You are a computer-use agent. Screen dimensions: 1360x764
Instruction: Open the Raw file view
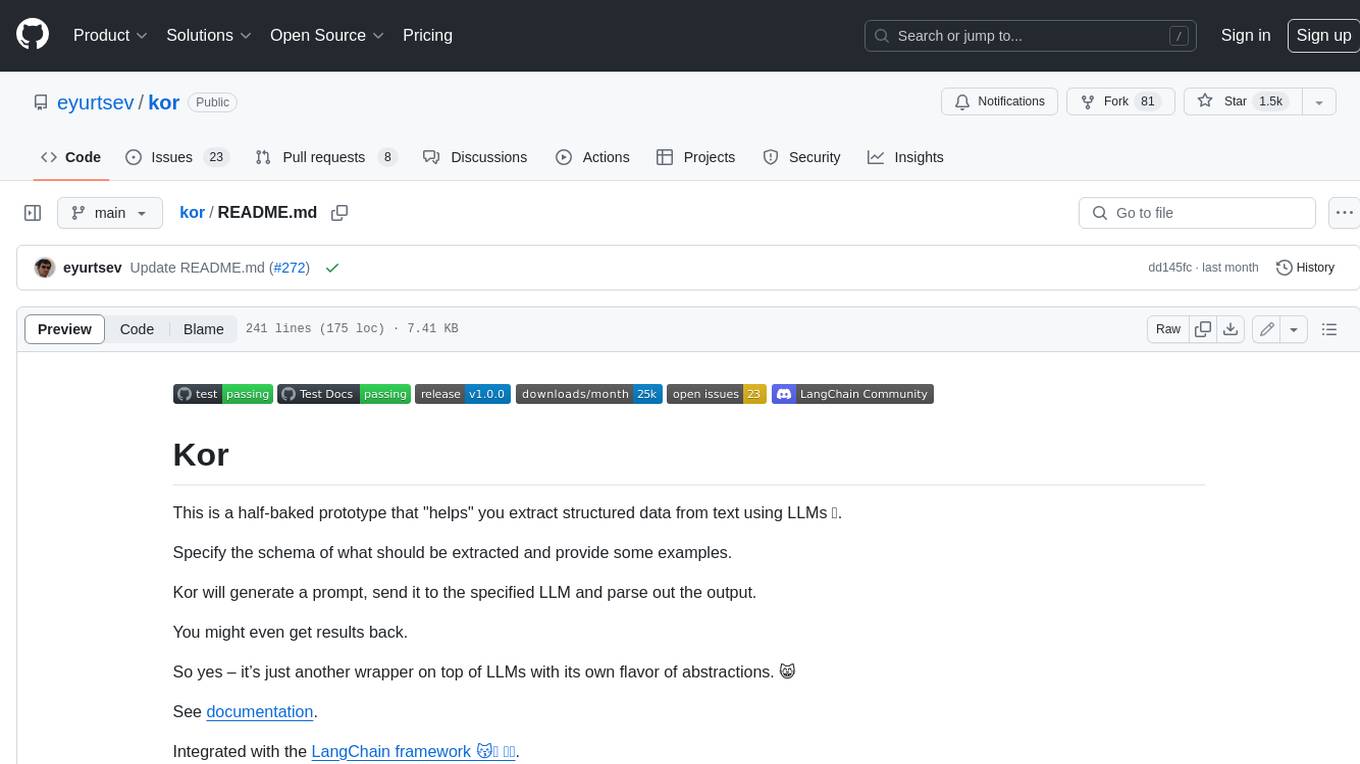coord(1168,329)
